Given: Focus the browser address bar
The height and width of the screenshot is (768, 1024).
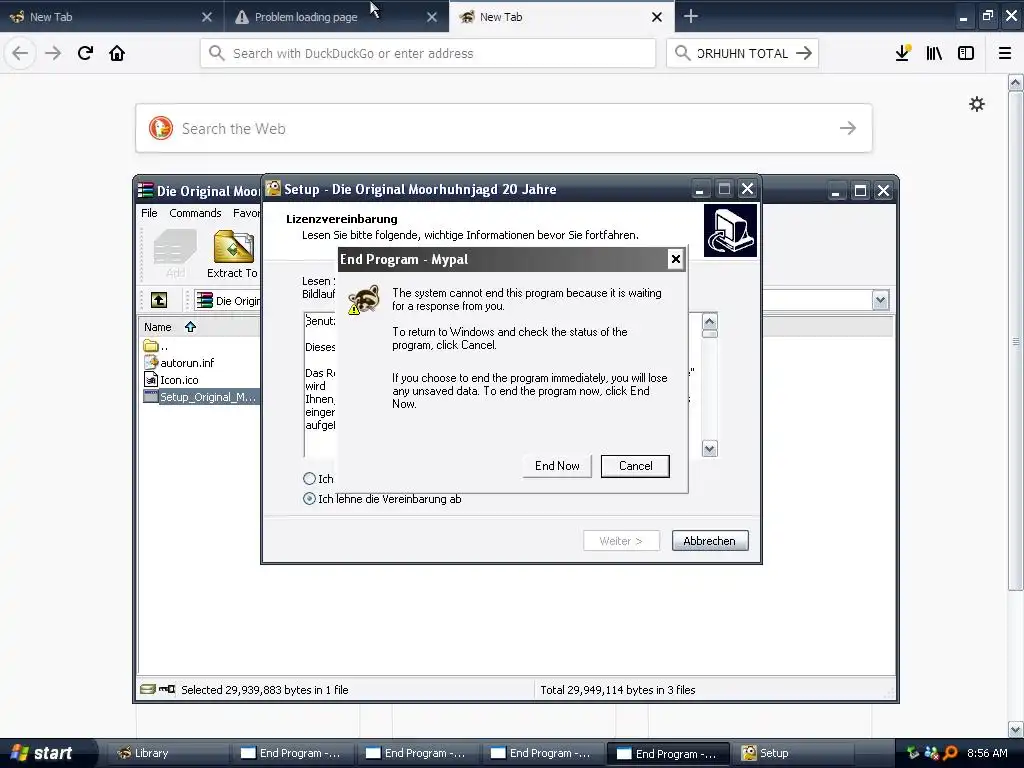Looking at the screenshot, I should coord(428,53).
